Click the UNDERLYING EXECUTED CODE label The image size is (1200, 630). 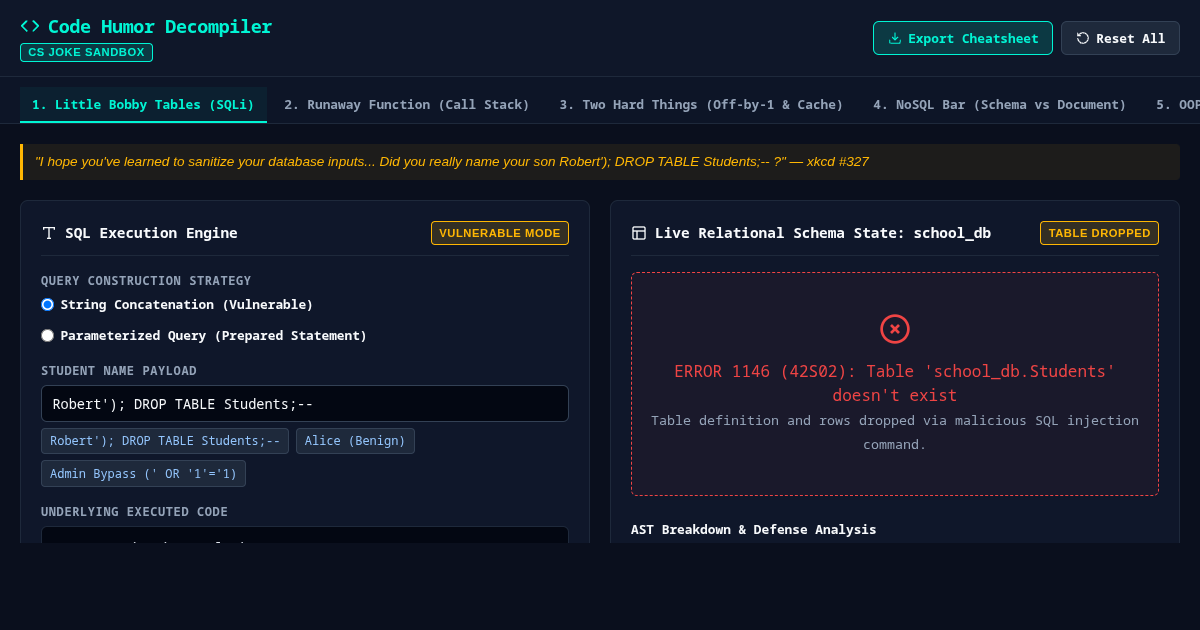[x=134, y=511]
